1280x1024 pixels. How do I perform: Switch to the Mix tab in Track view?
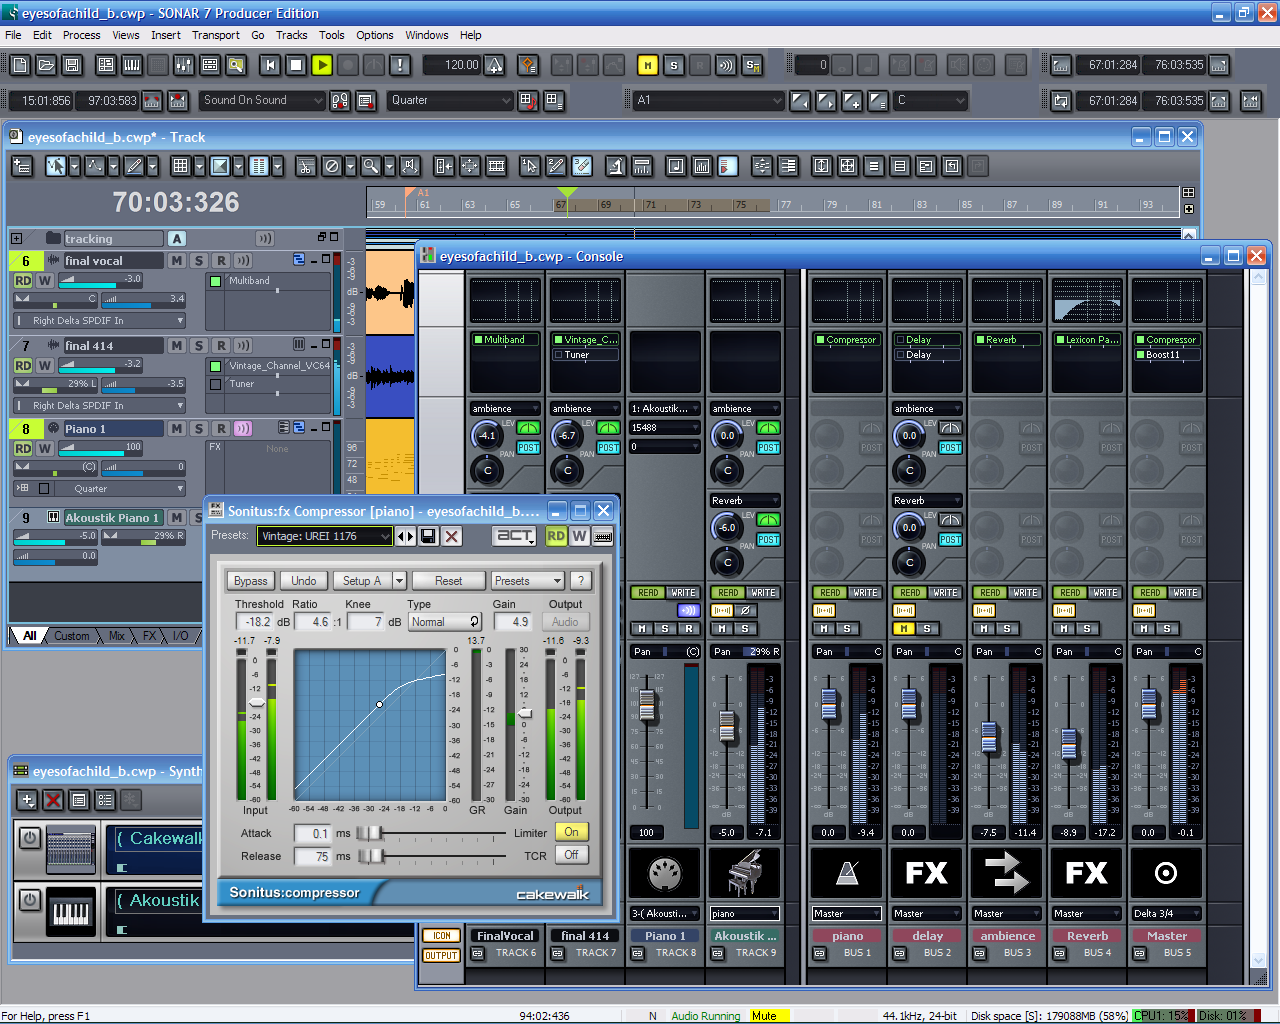(x=117, y=636)
